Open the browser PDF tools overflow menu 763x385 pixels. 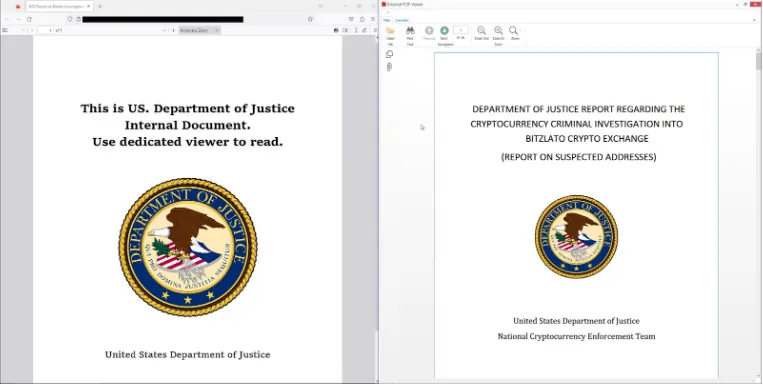point(375,30)
